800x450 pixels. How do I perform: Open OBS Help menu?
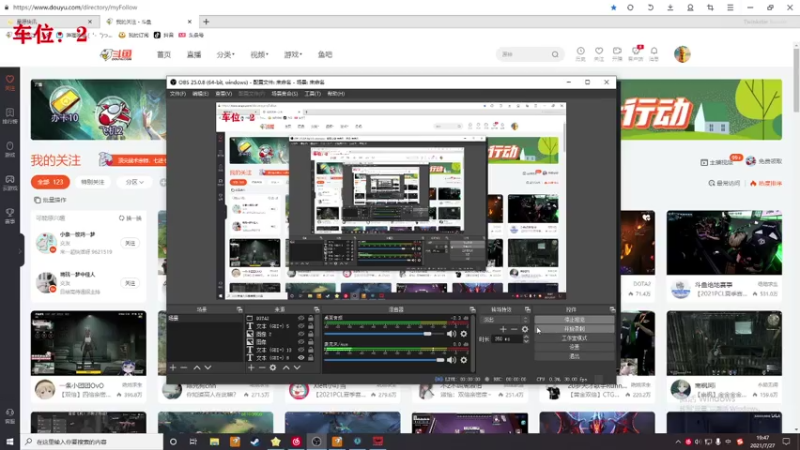[336, 94]
